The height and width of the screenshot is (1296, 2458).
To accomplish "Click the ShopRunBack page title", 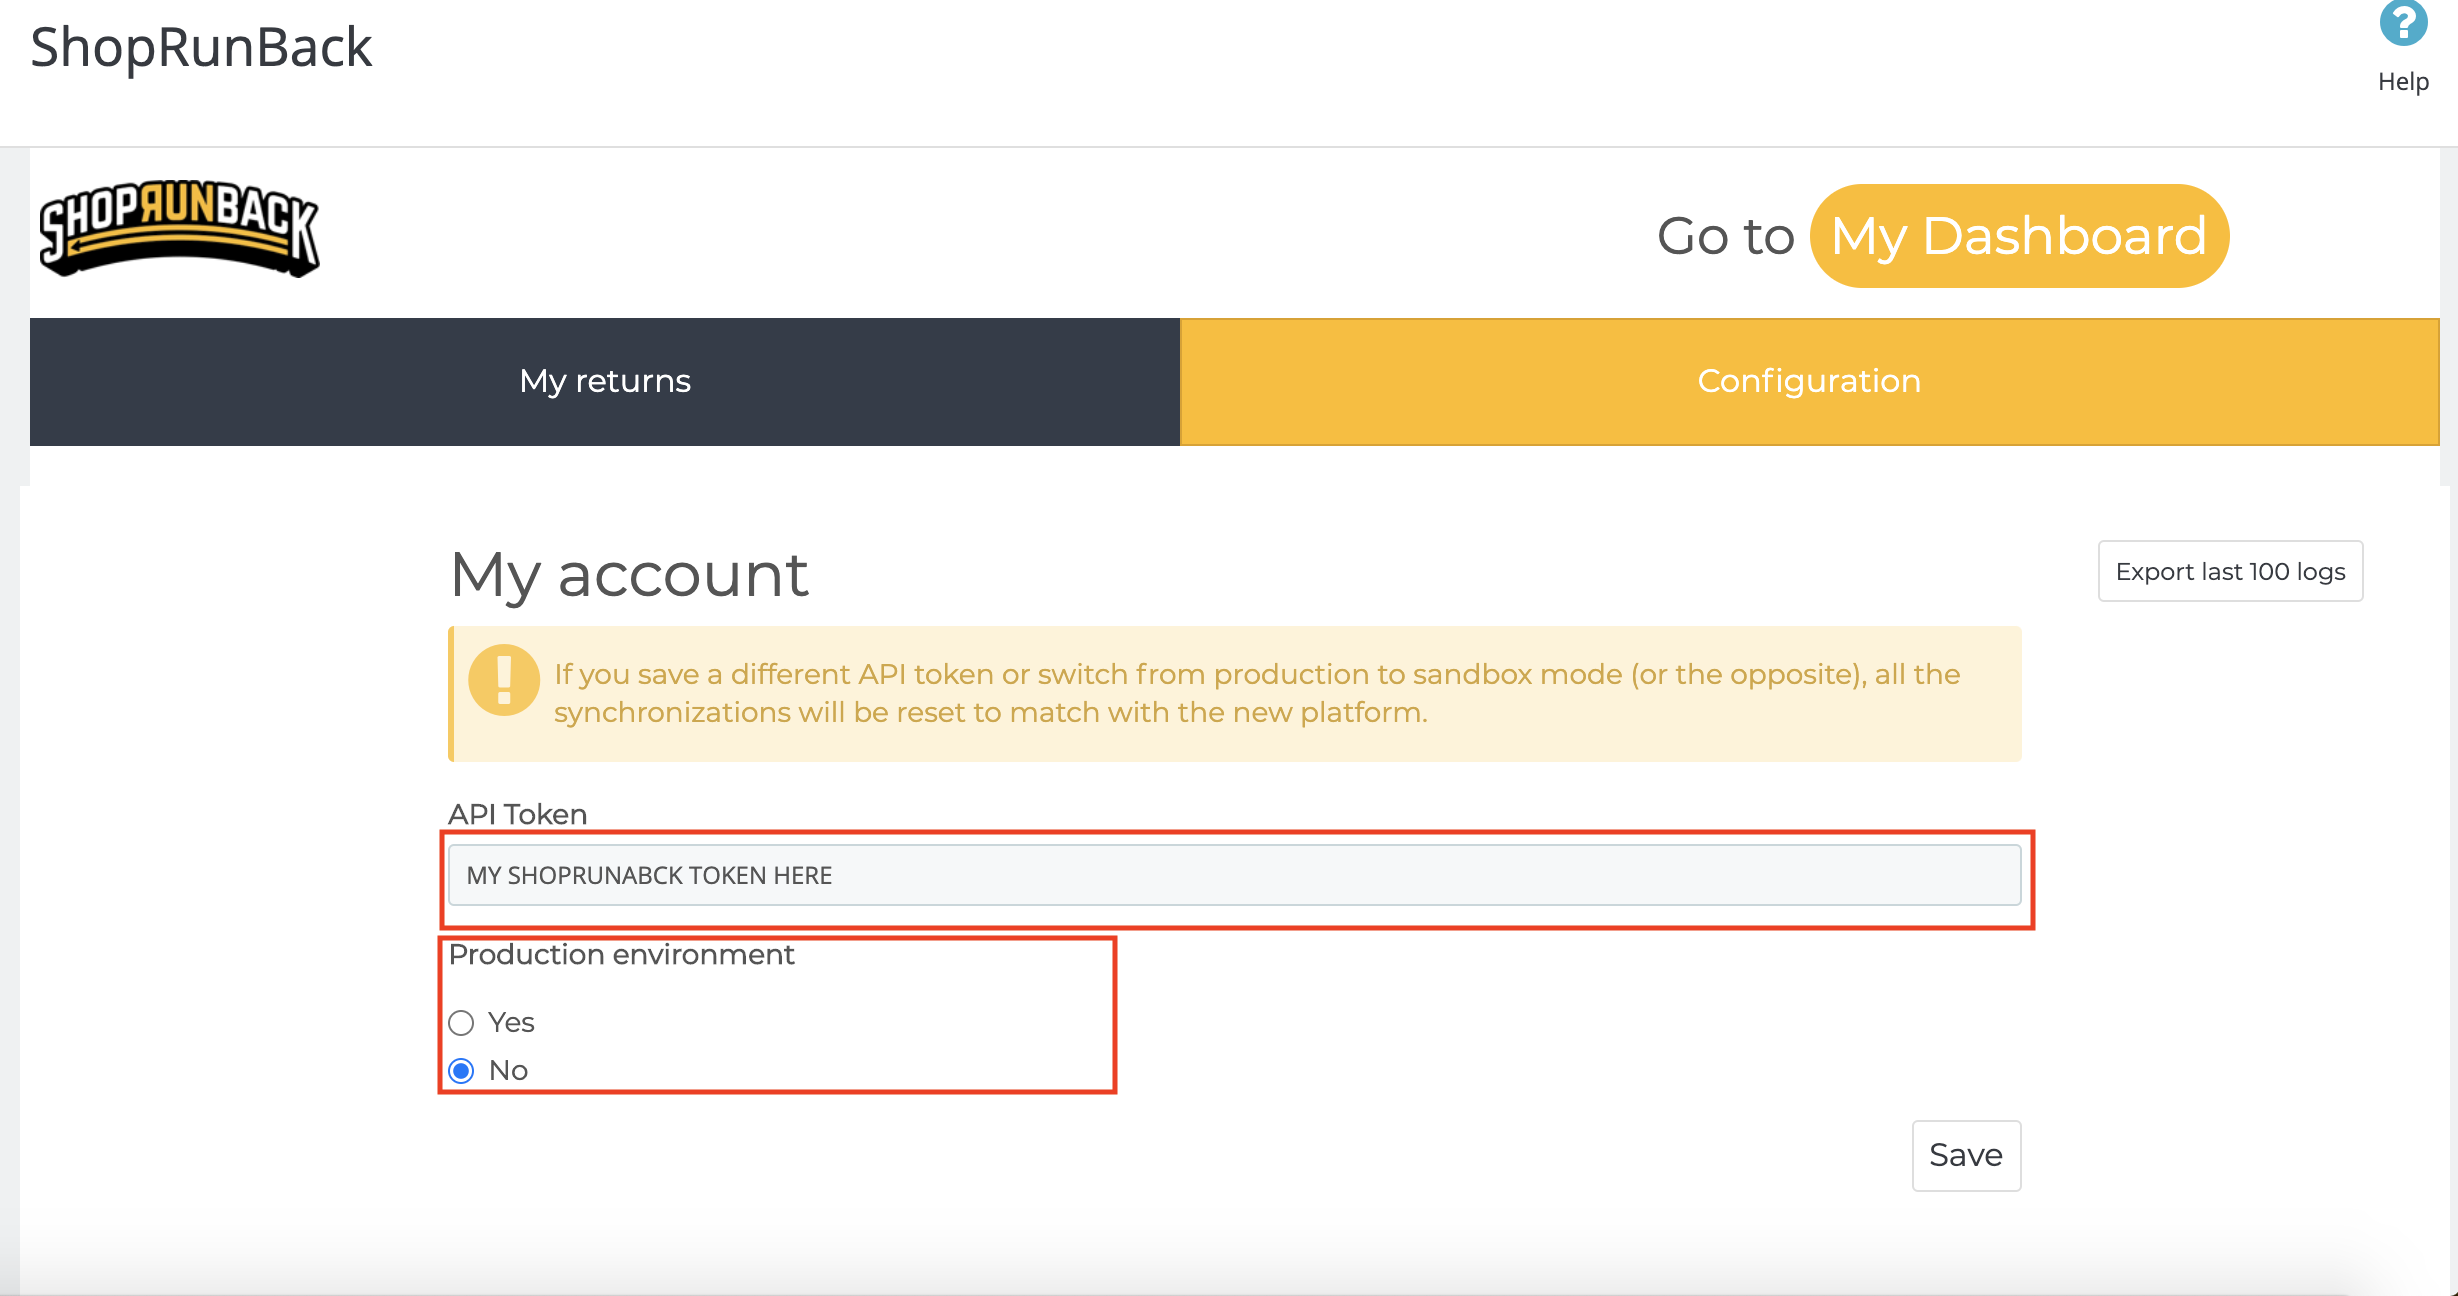I will (201, 47).
